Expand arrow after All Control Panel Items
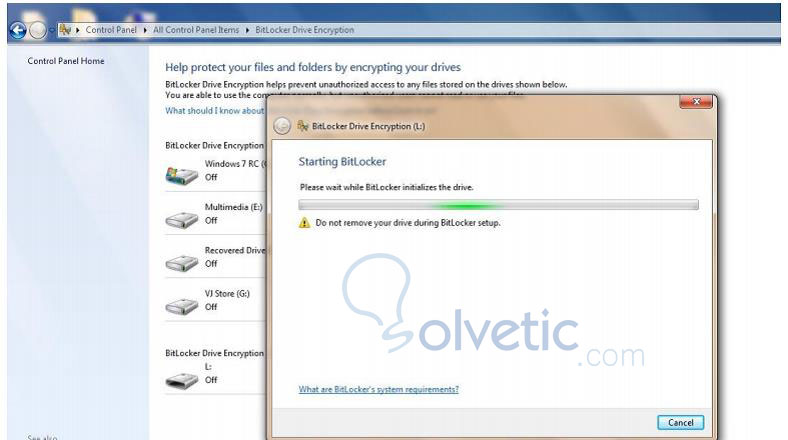Viewport: 788px width, 440px height. pos(248,30)
